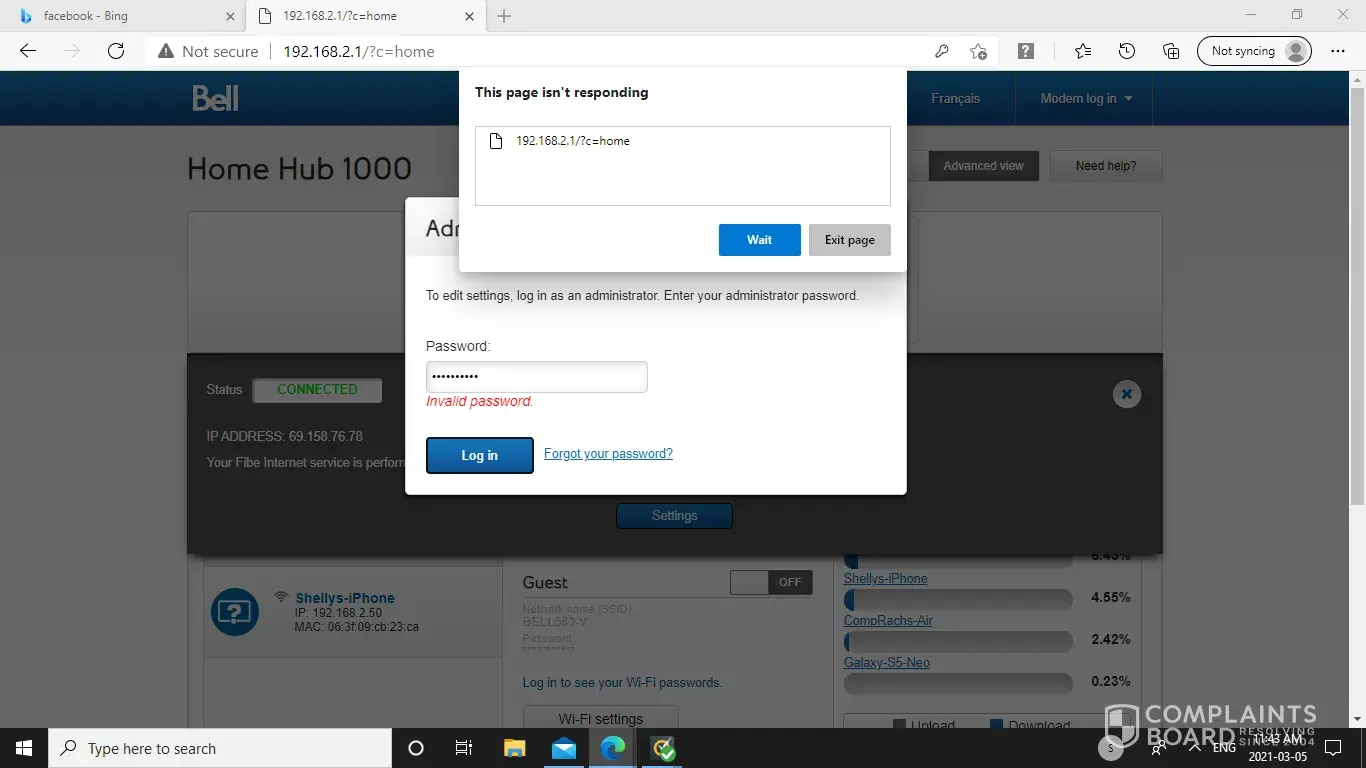Viewport: 1366px width, 768px height.
Task: Expand the Modem log in dropdown
Action: coord(1086,98)
